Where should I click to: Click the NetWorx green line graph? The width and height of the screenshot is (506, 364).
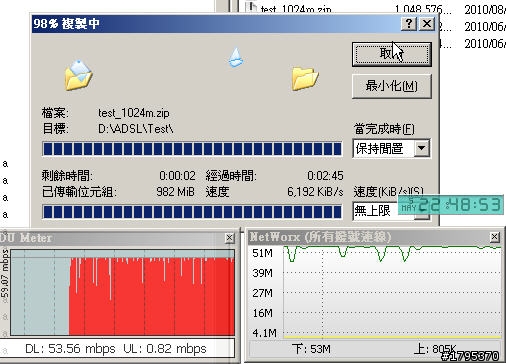tap(392, 292)
